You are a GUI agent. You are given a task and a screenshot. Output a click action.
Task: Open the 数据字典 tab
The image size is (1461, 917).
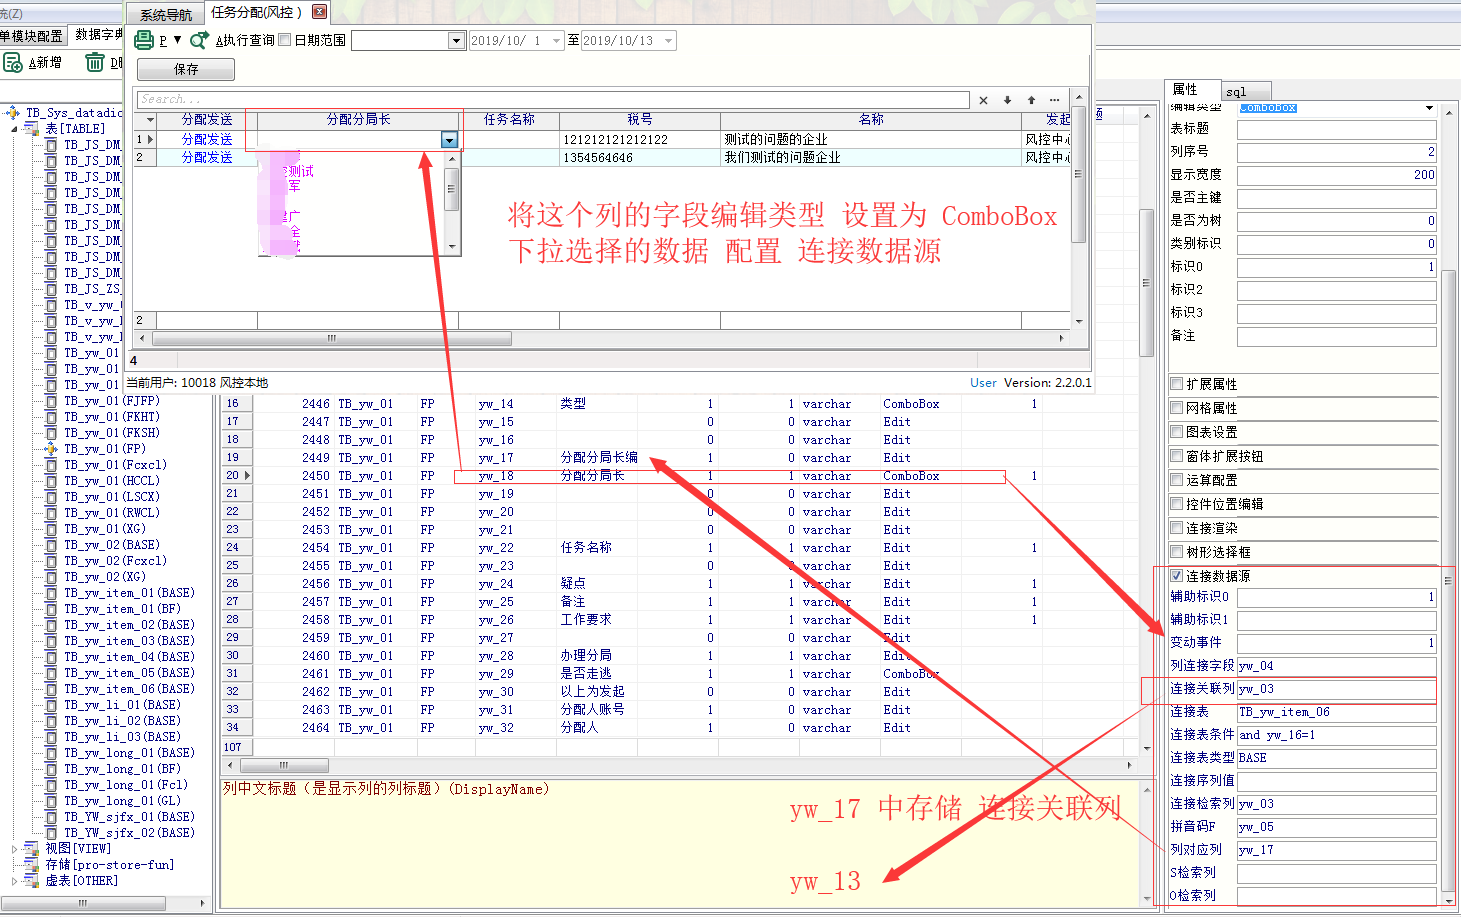[x=97, y=35]
